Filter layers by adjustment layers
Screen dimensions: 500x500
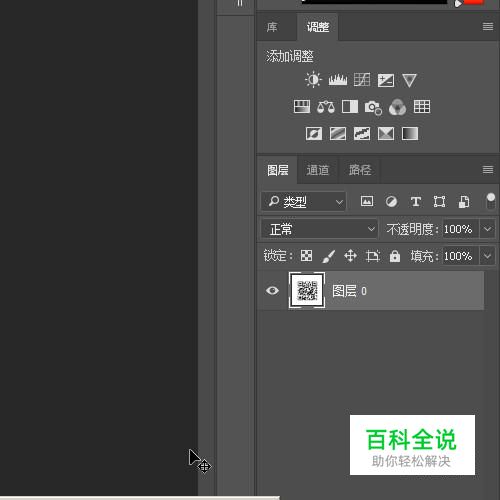391,201
